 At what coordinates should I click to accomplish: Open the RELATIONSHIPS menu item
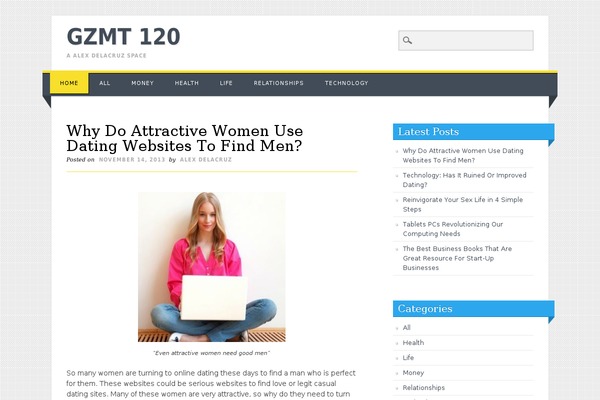[279, 83]
